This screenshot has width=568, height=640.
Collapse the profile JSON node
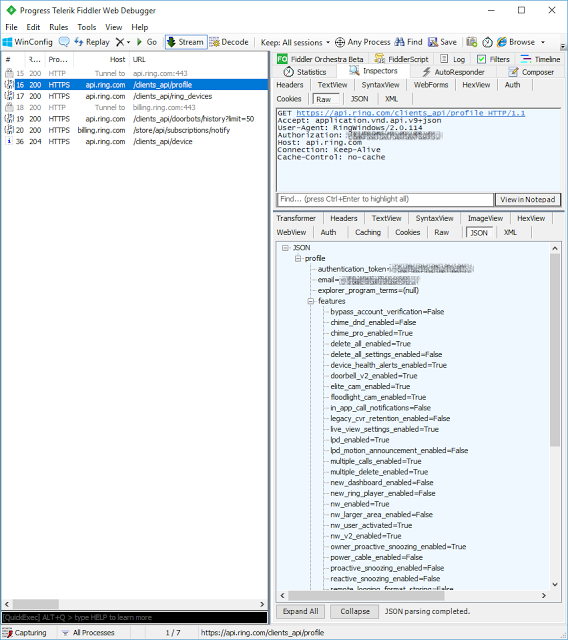[x=298, y=258]
